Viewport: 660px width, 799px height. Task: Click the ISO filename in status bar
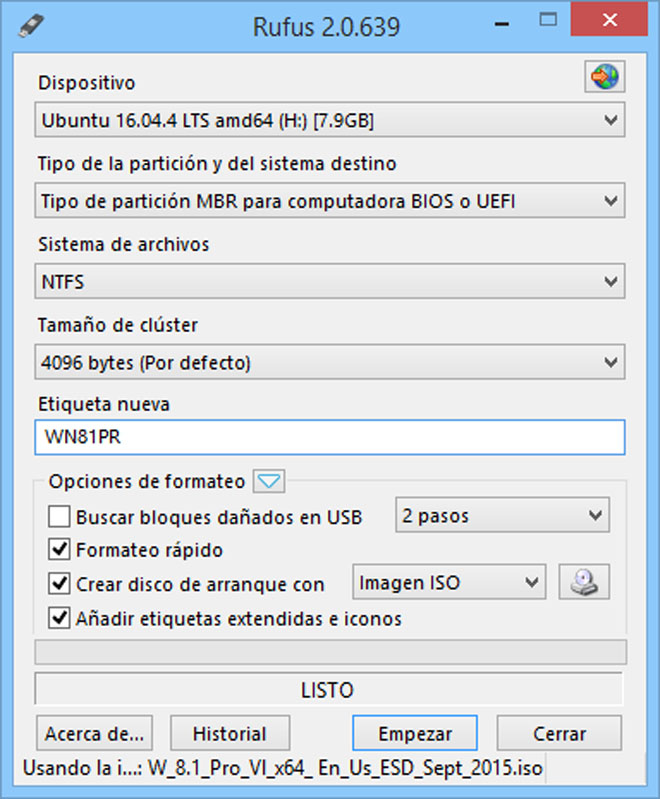pyautogui.click(x=345, y=767)
